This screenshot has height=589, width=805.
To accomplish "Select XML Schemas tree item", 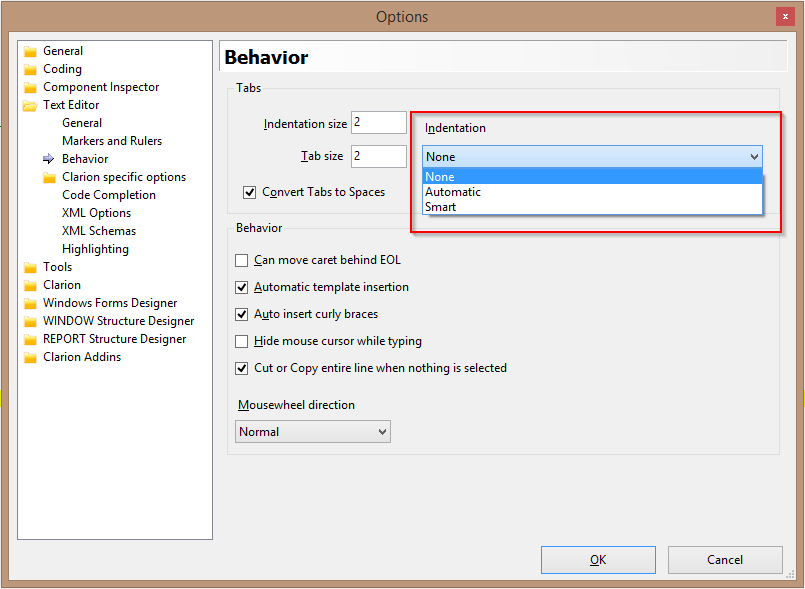I will pyautogui.click(x=99, y=231).
